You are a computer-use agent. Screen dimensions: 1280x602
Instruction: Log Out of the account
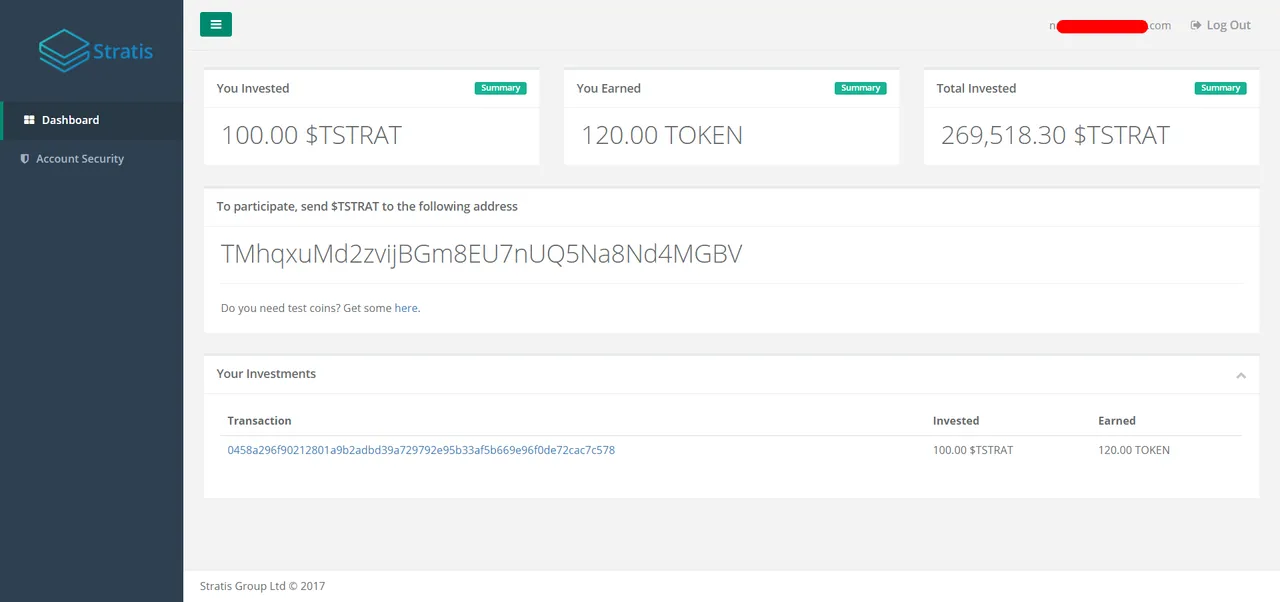pyautogui.click(x=1221, y=25)
